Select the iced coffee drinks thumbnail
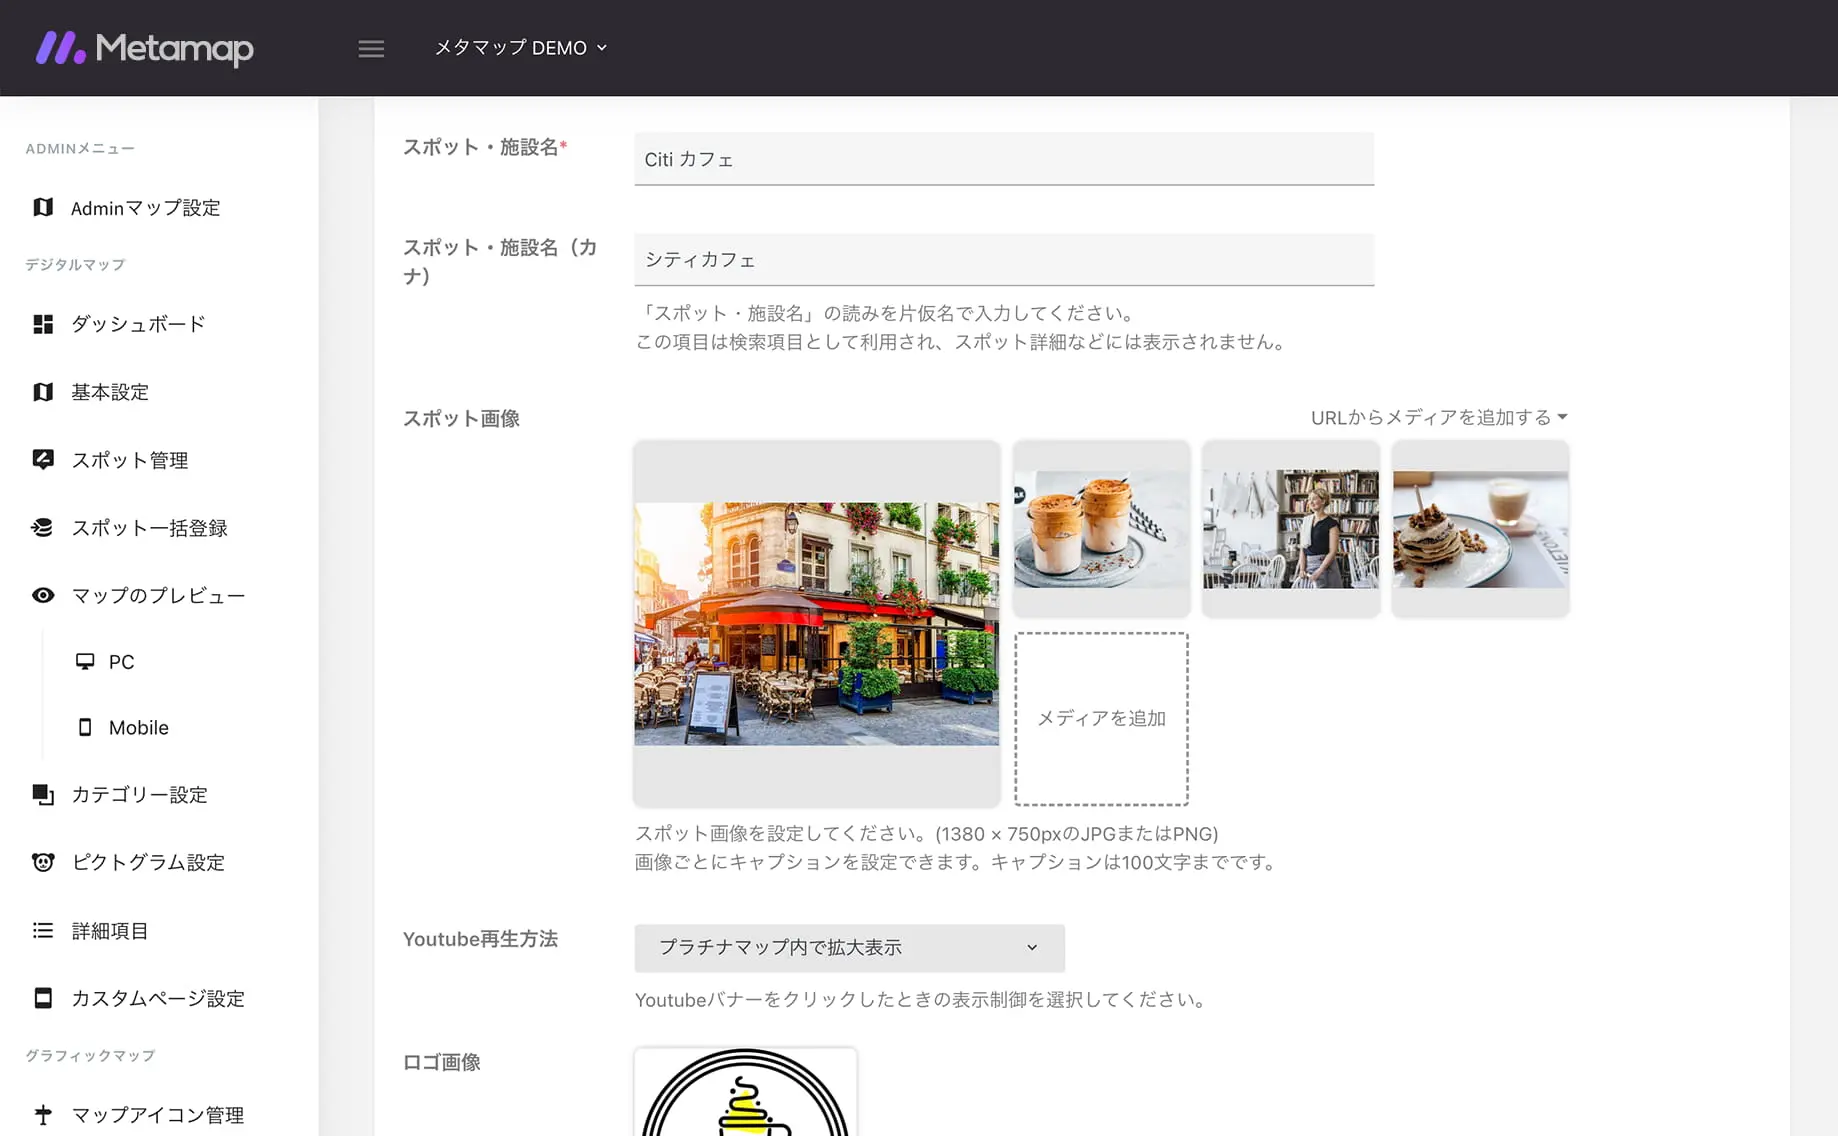This screenshot has width=1838, height=1136. pyautogui.click(x=1101, y=529)
